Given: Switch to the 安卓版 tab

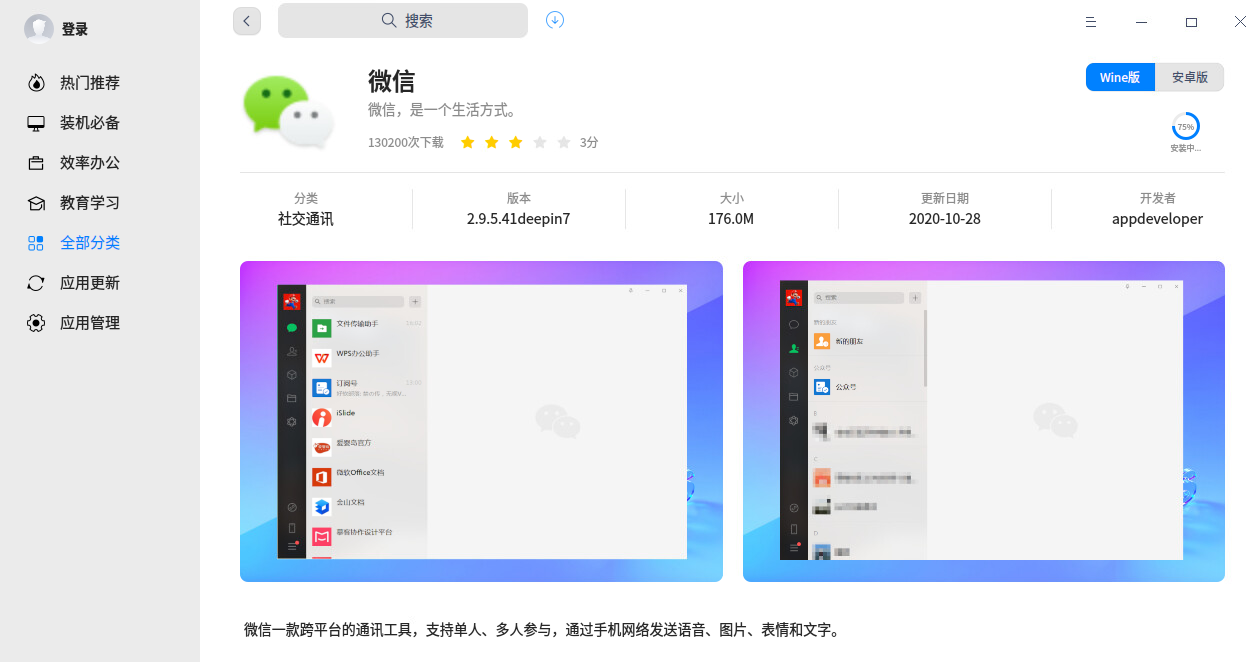Looking at the screenshot, I should click(x=1190, y=77).
